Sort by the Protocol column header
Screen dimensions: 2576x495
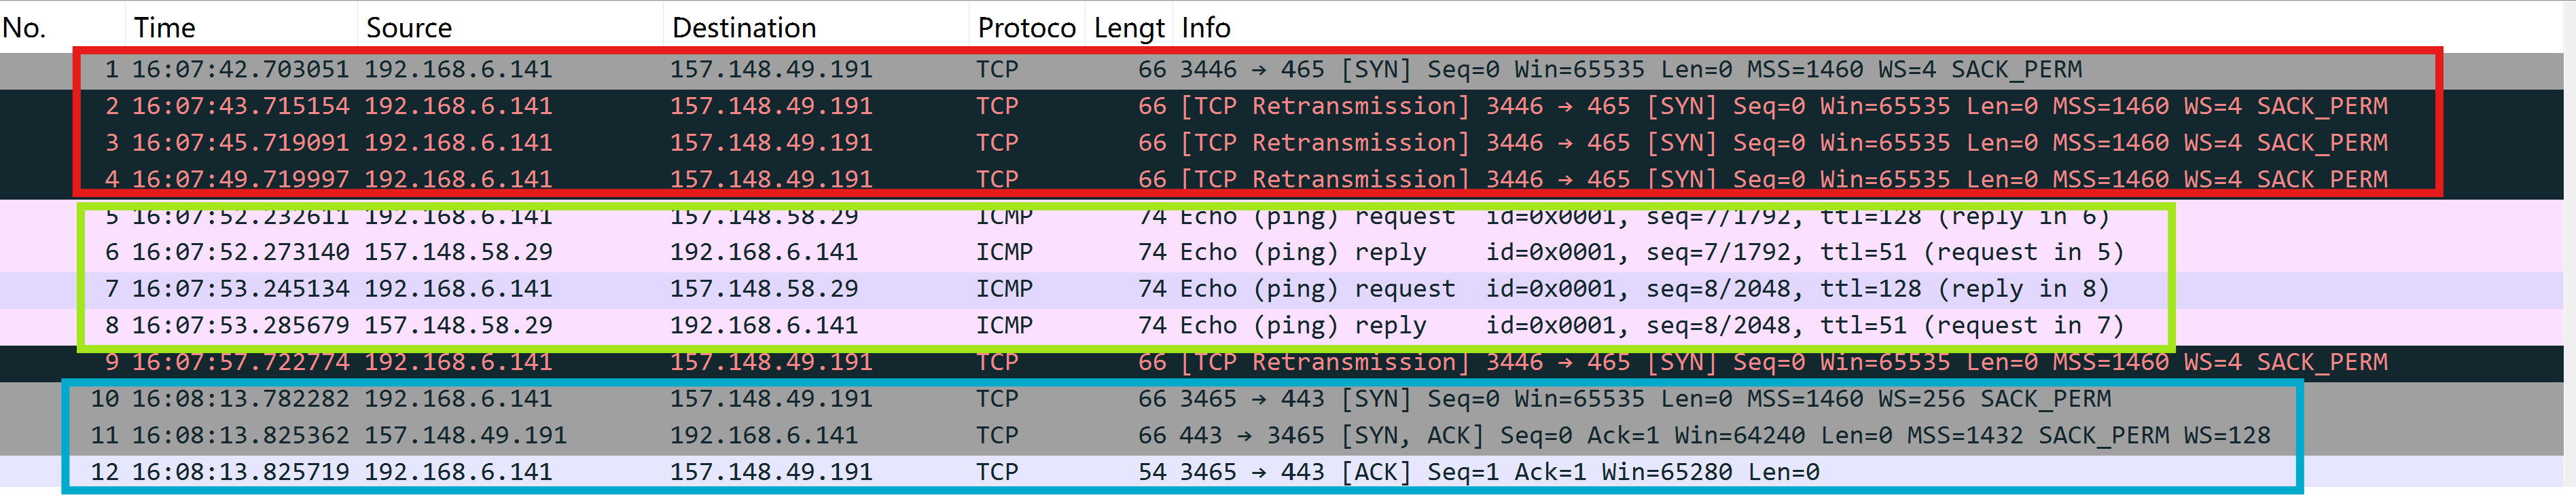[x=1026, y=28]
